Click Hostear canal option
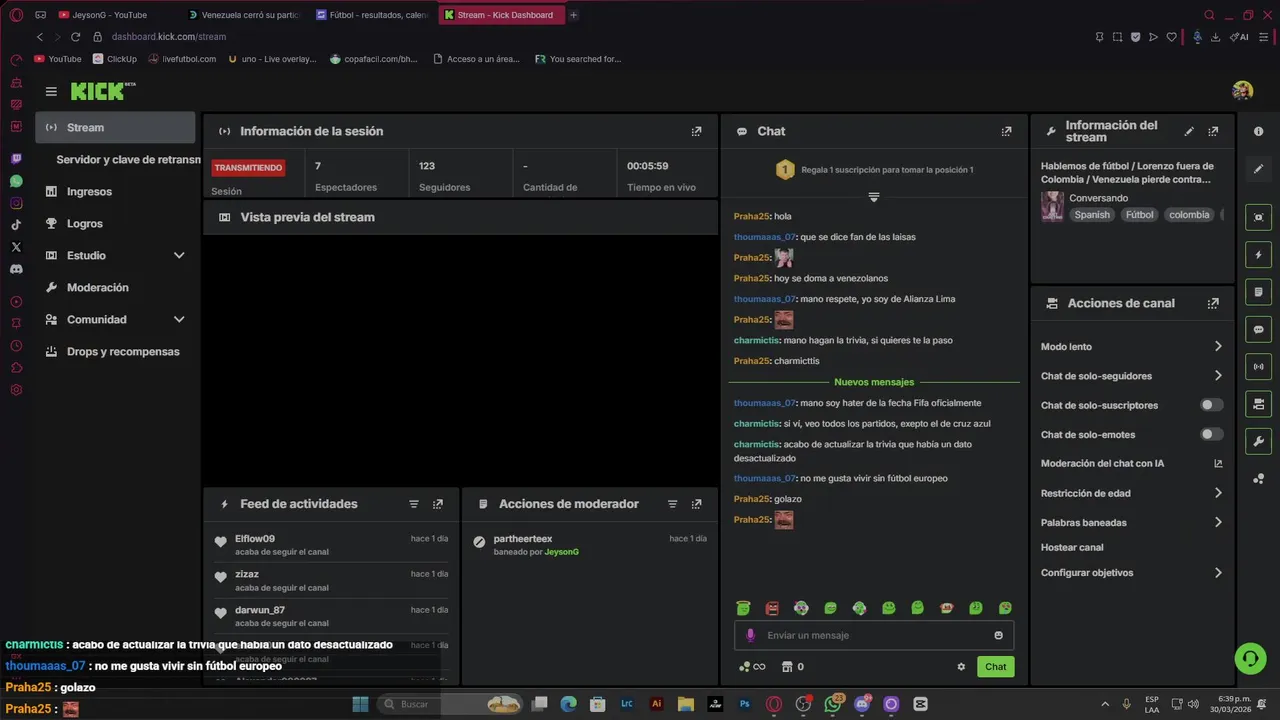The width and height of the screenshot is (1280, 720). click(1072, 548)
